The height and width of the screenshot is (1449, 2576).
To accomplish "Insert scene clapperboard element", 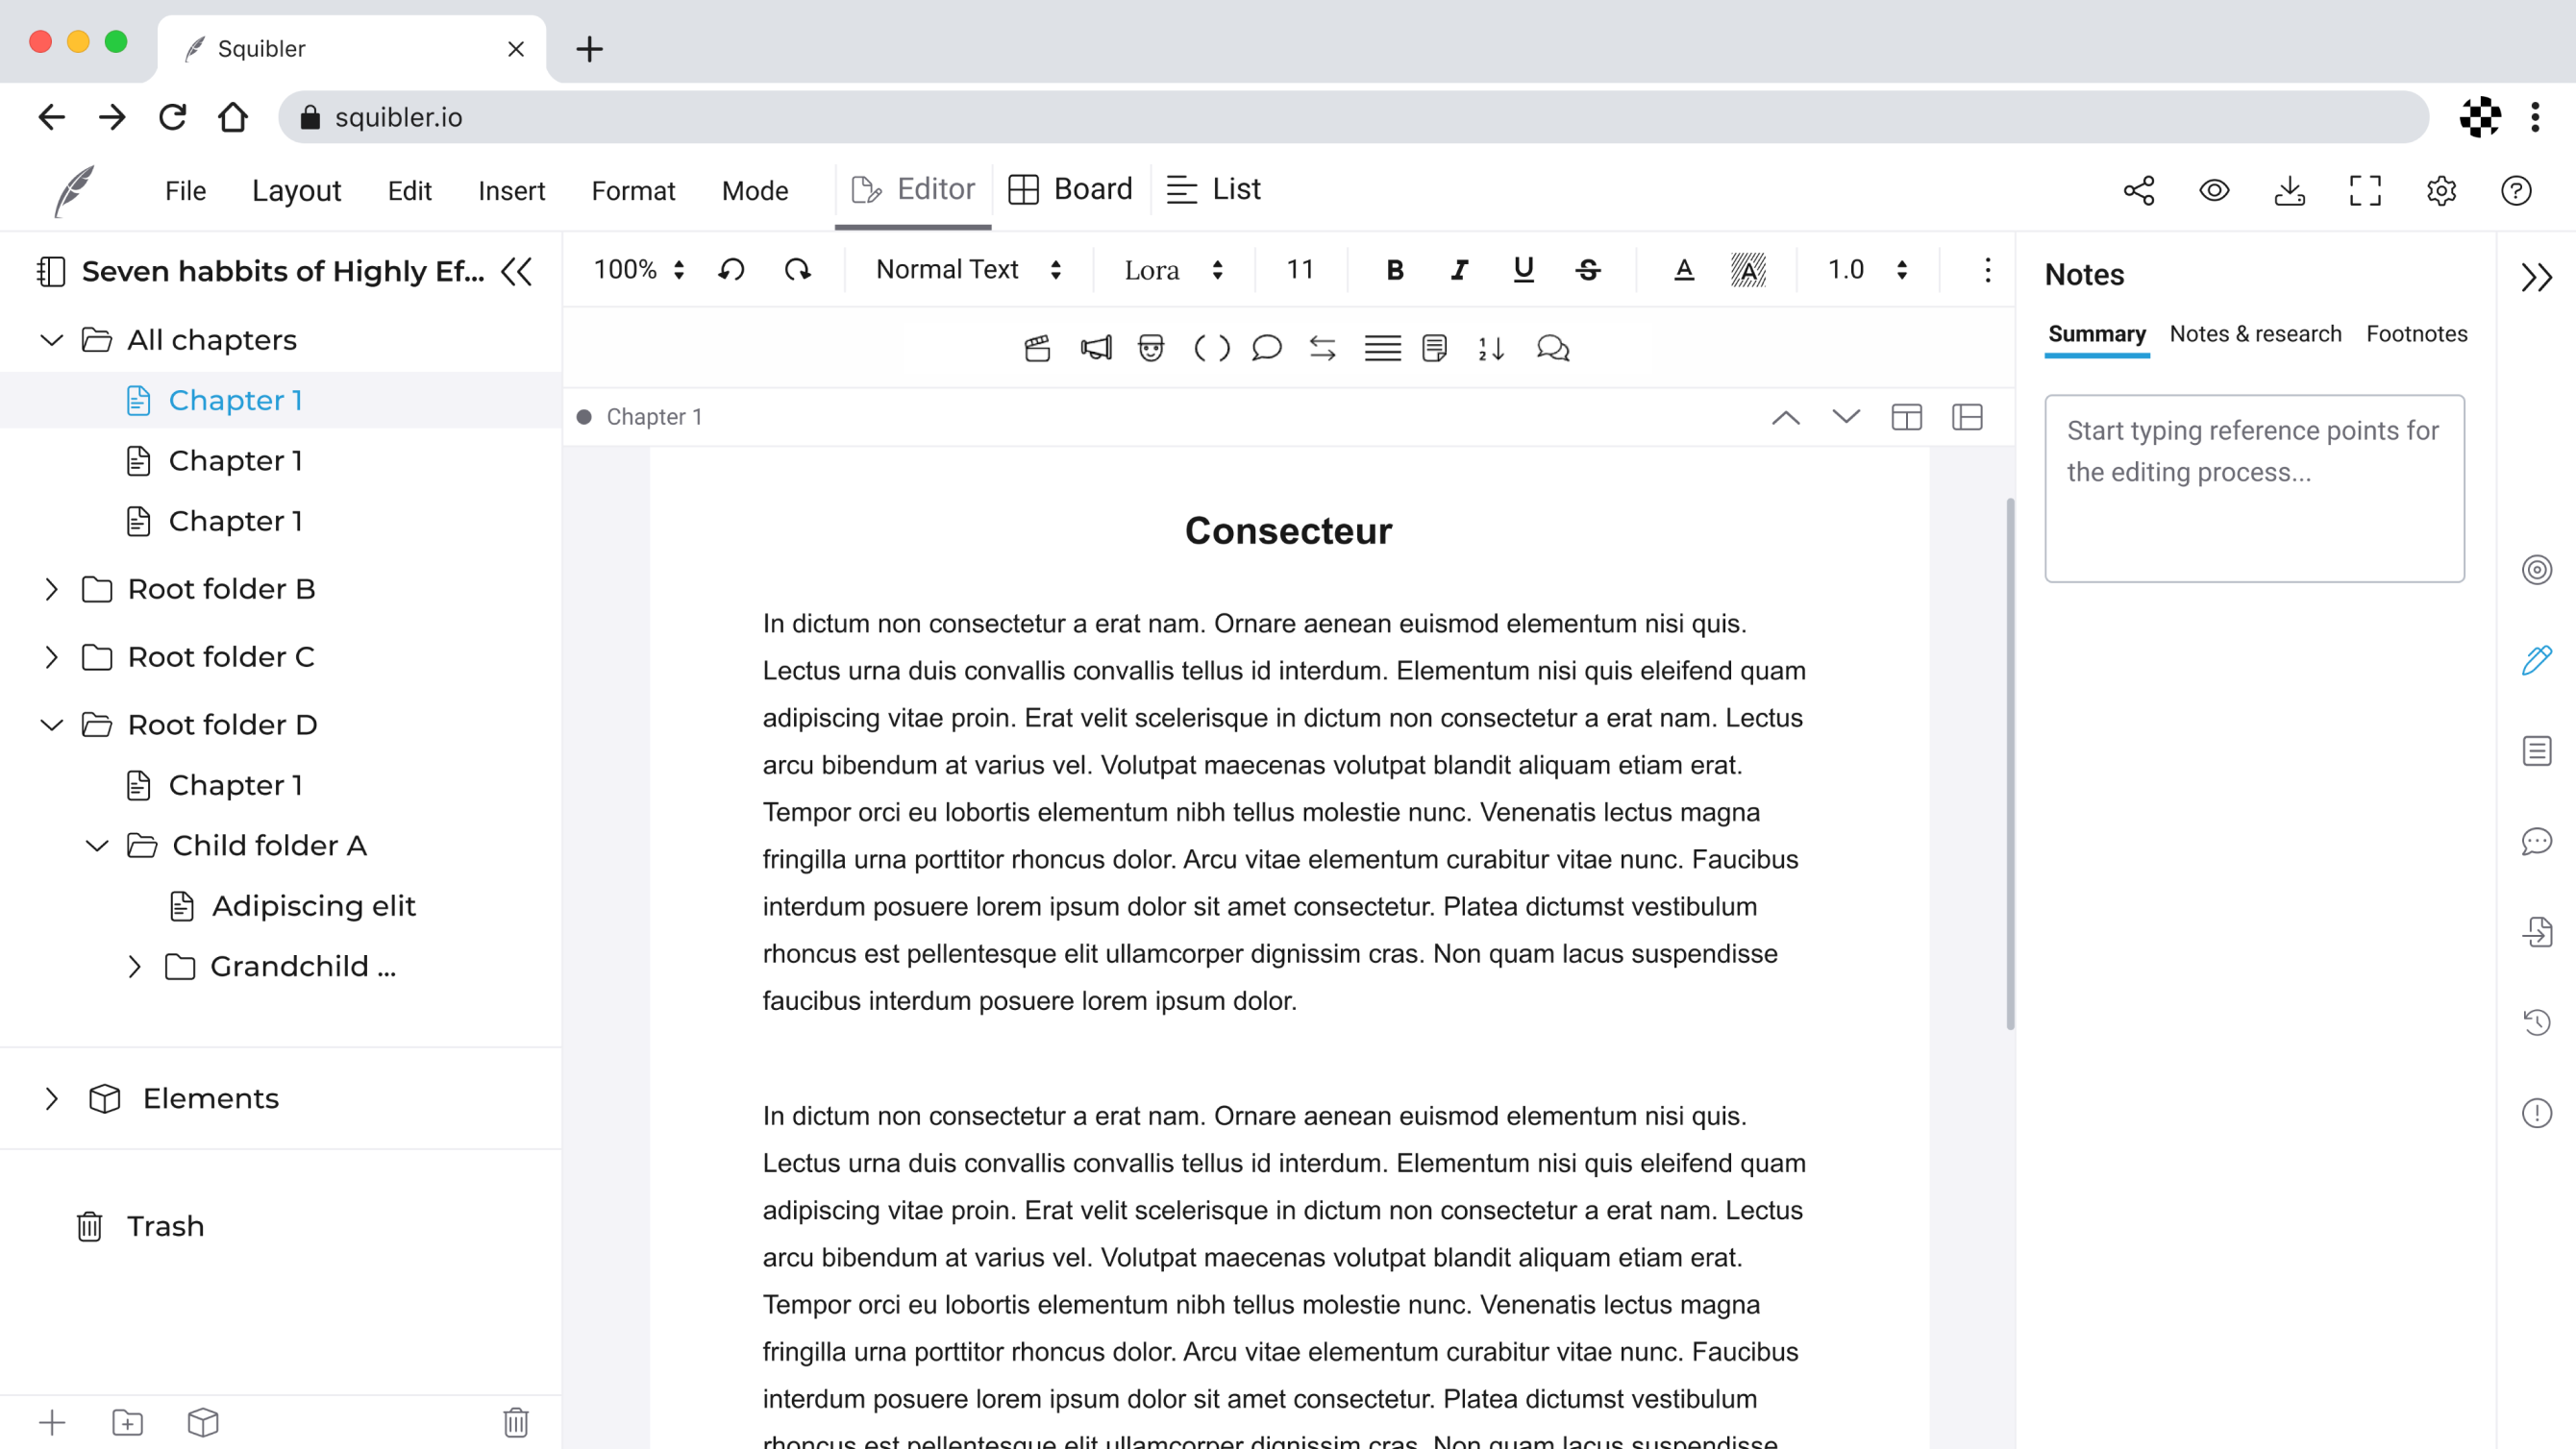I will click(1037, 348).
